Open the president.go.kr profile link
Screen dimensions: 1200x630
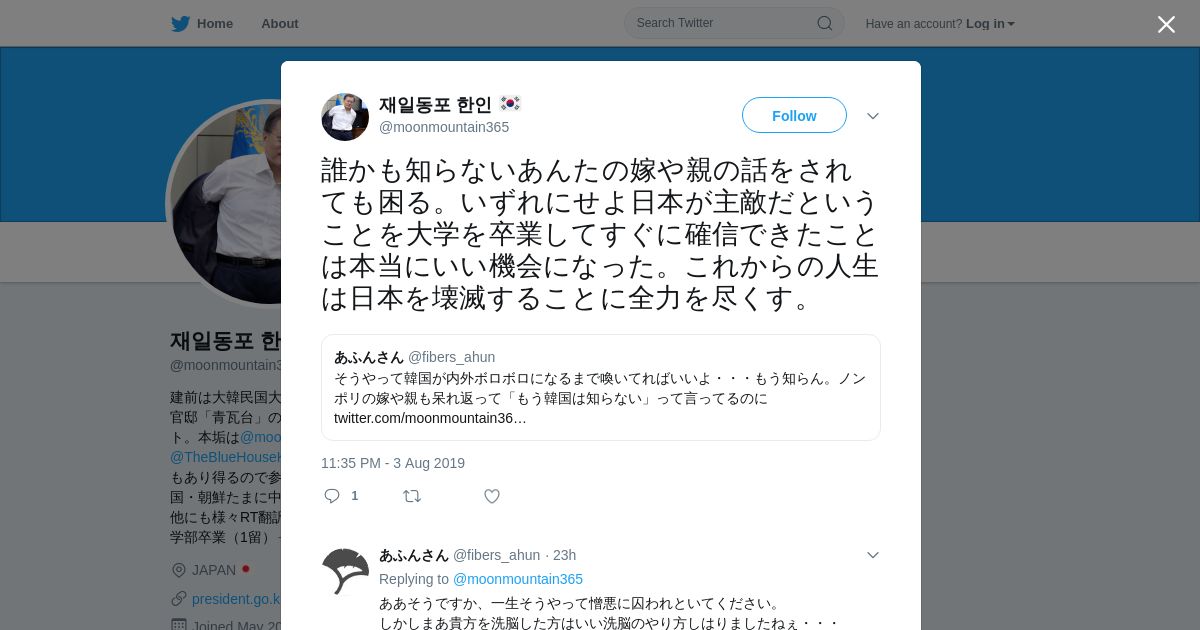236,599
